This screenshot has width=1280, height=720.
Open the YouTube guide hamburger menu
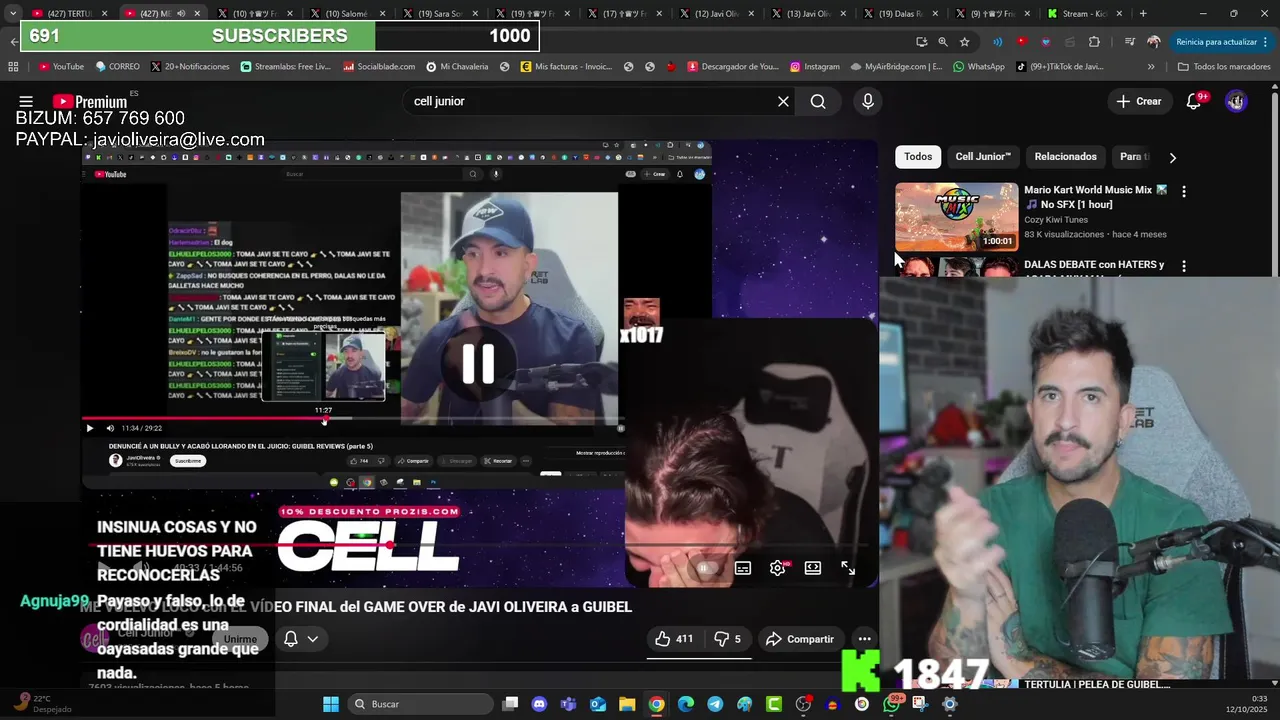[x=26, y=101]
